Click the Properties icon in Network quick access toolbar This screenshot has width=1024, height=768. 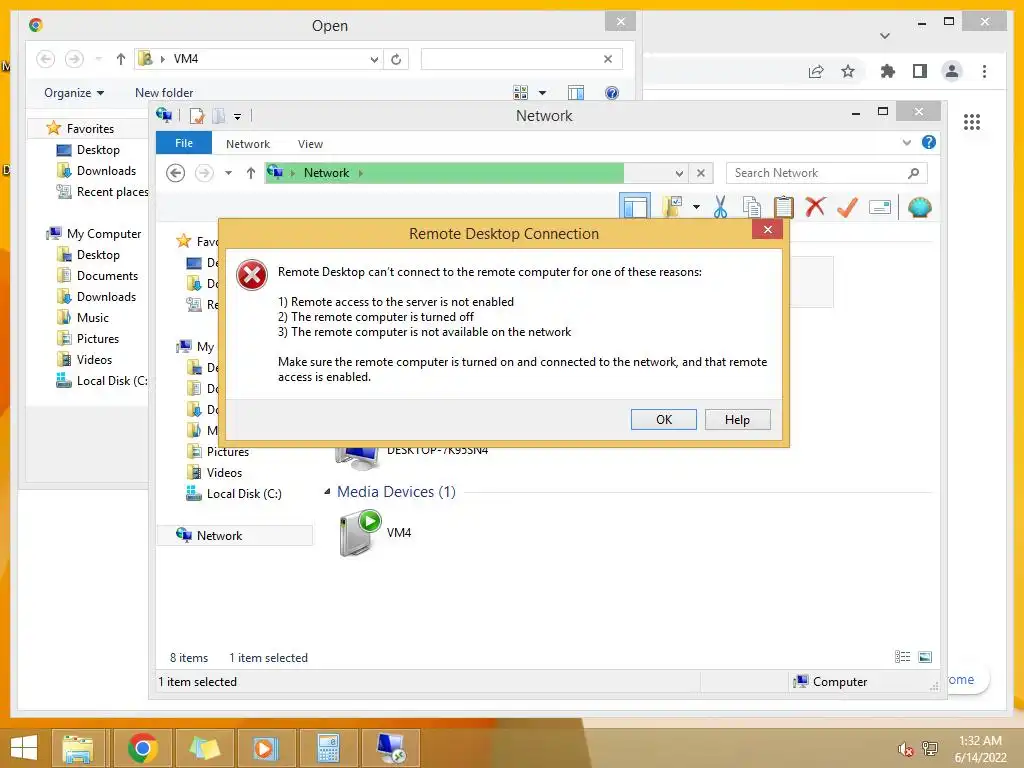[x=197, y=116]
